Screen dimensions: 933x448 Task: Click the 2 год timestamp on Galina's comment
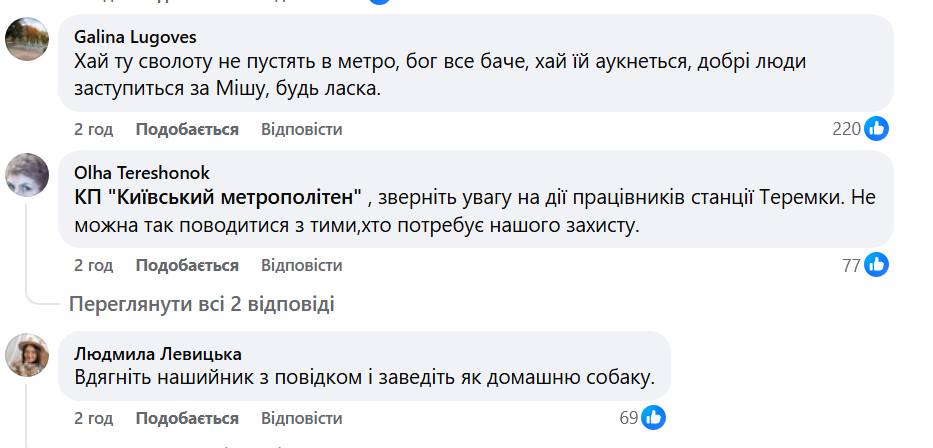click(93, 129)
